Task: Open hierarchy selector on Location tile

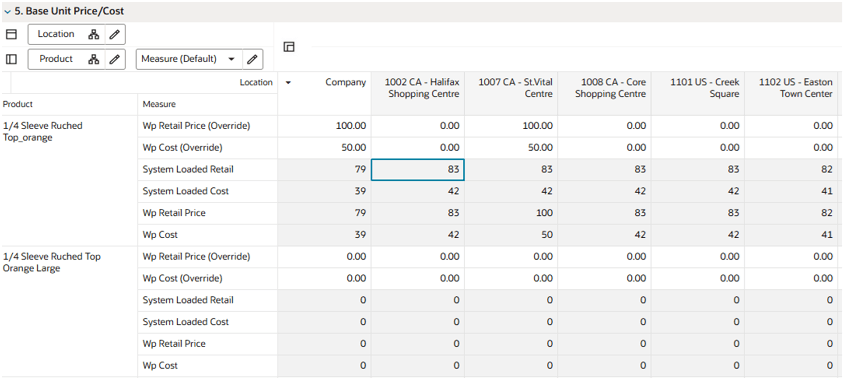Action: click(x=93, y=35)
